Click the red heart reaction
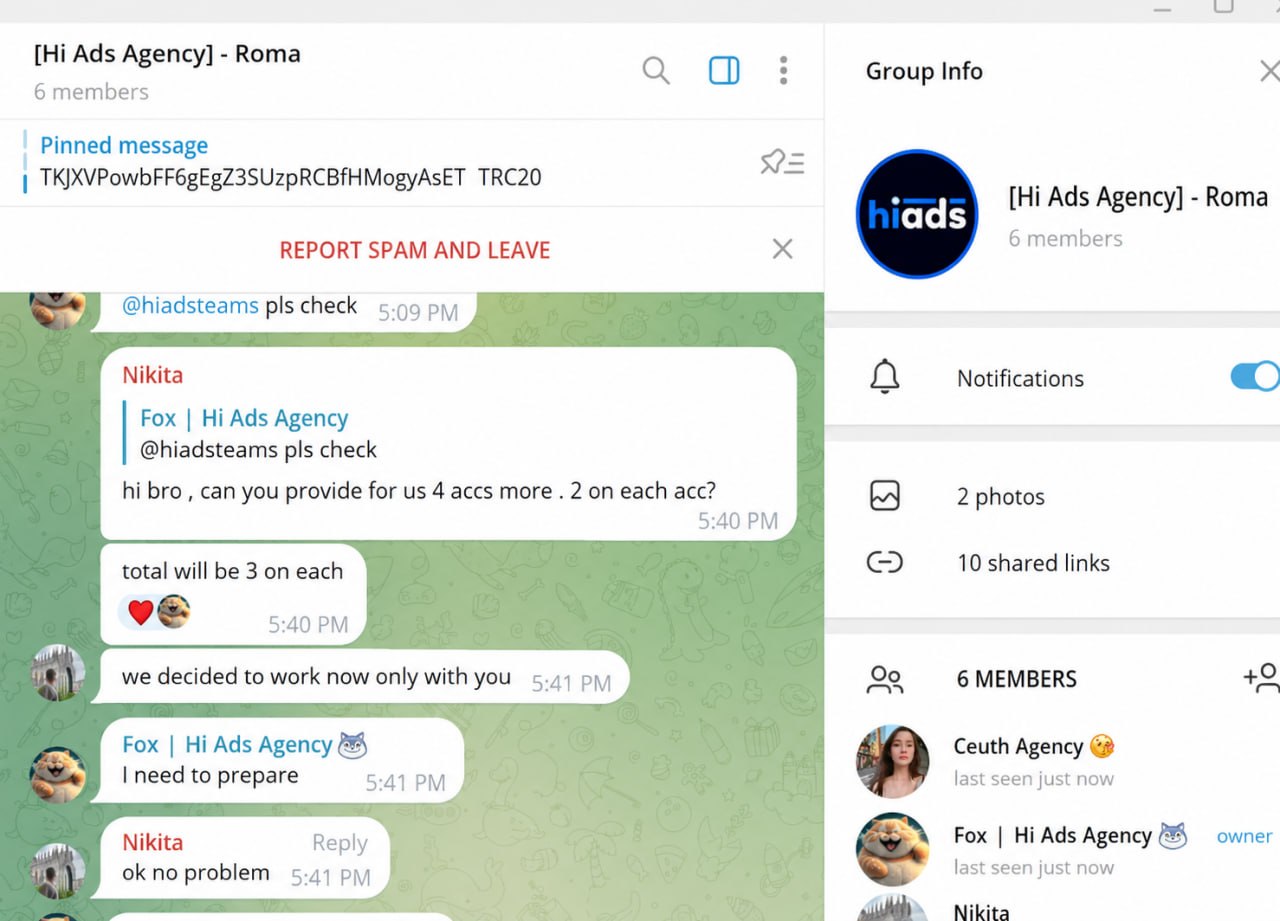The width and height of the screenshot is (1280, 921). 141,612
